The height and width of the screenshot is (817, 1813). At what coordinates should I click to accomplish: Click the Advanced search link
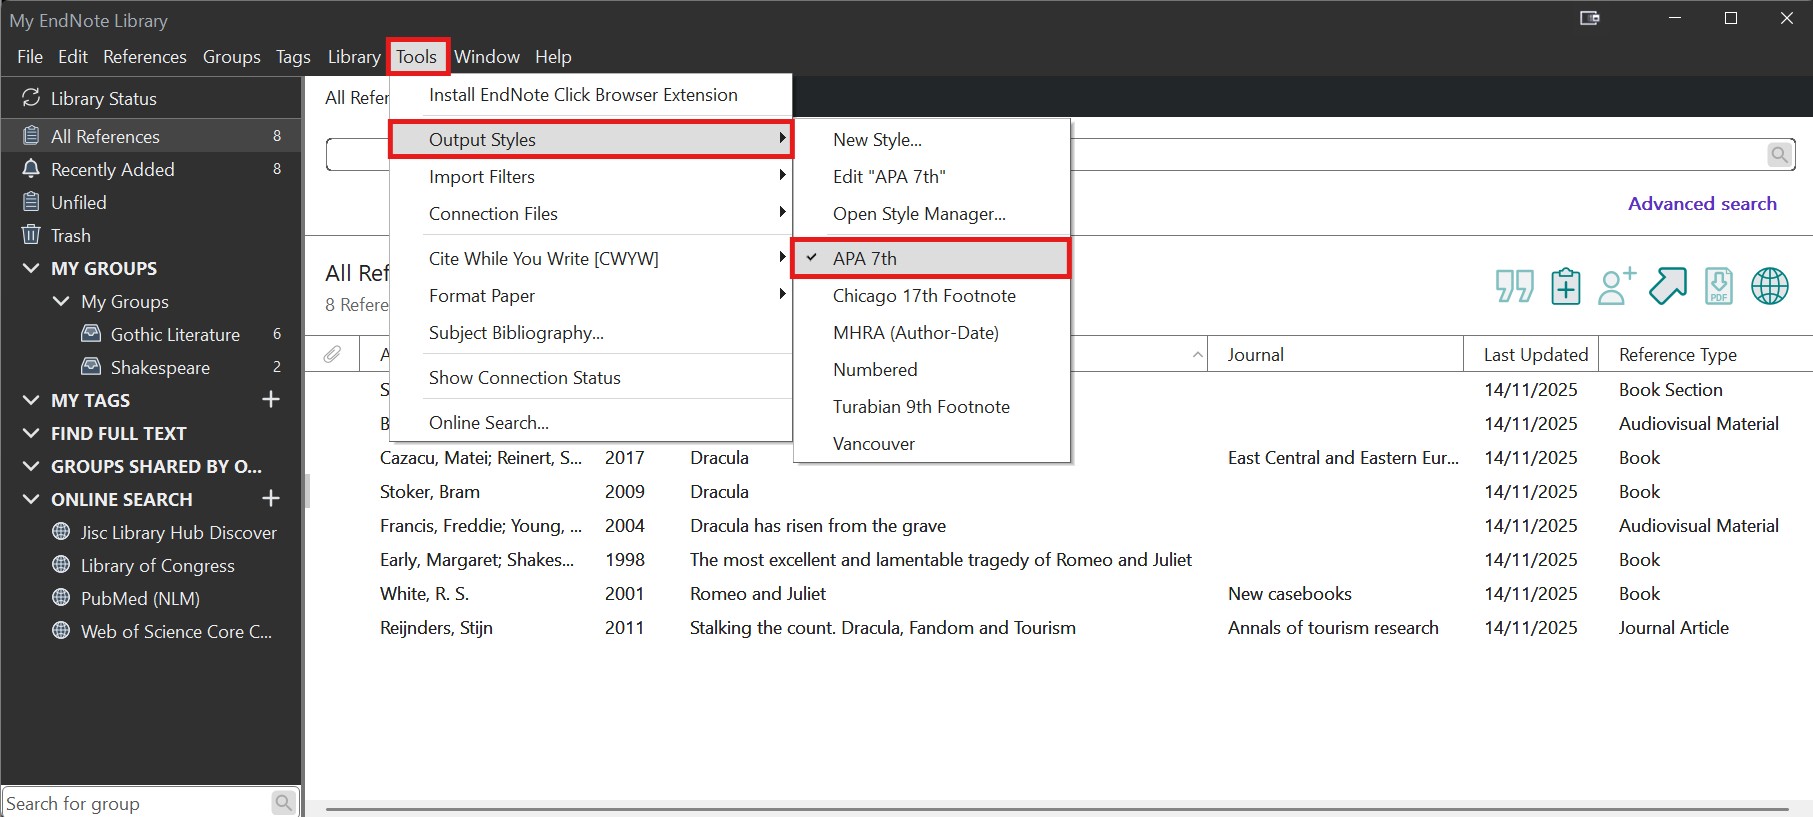pyautogui.click(x=1702, y=203)
